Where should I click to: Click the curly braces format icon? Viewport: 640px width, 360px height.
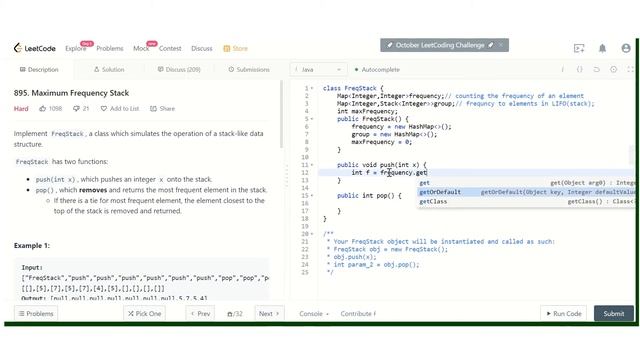point(580,69)
